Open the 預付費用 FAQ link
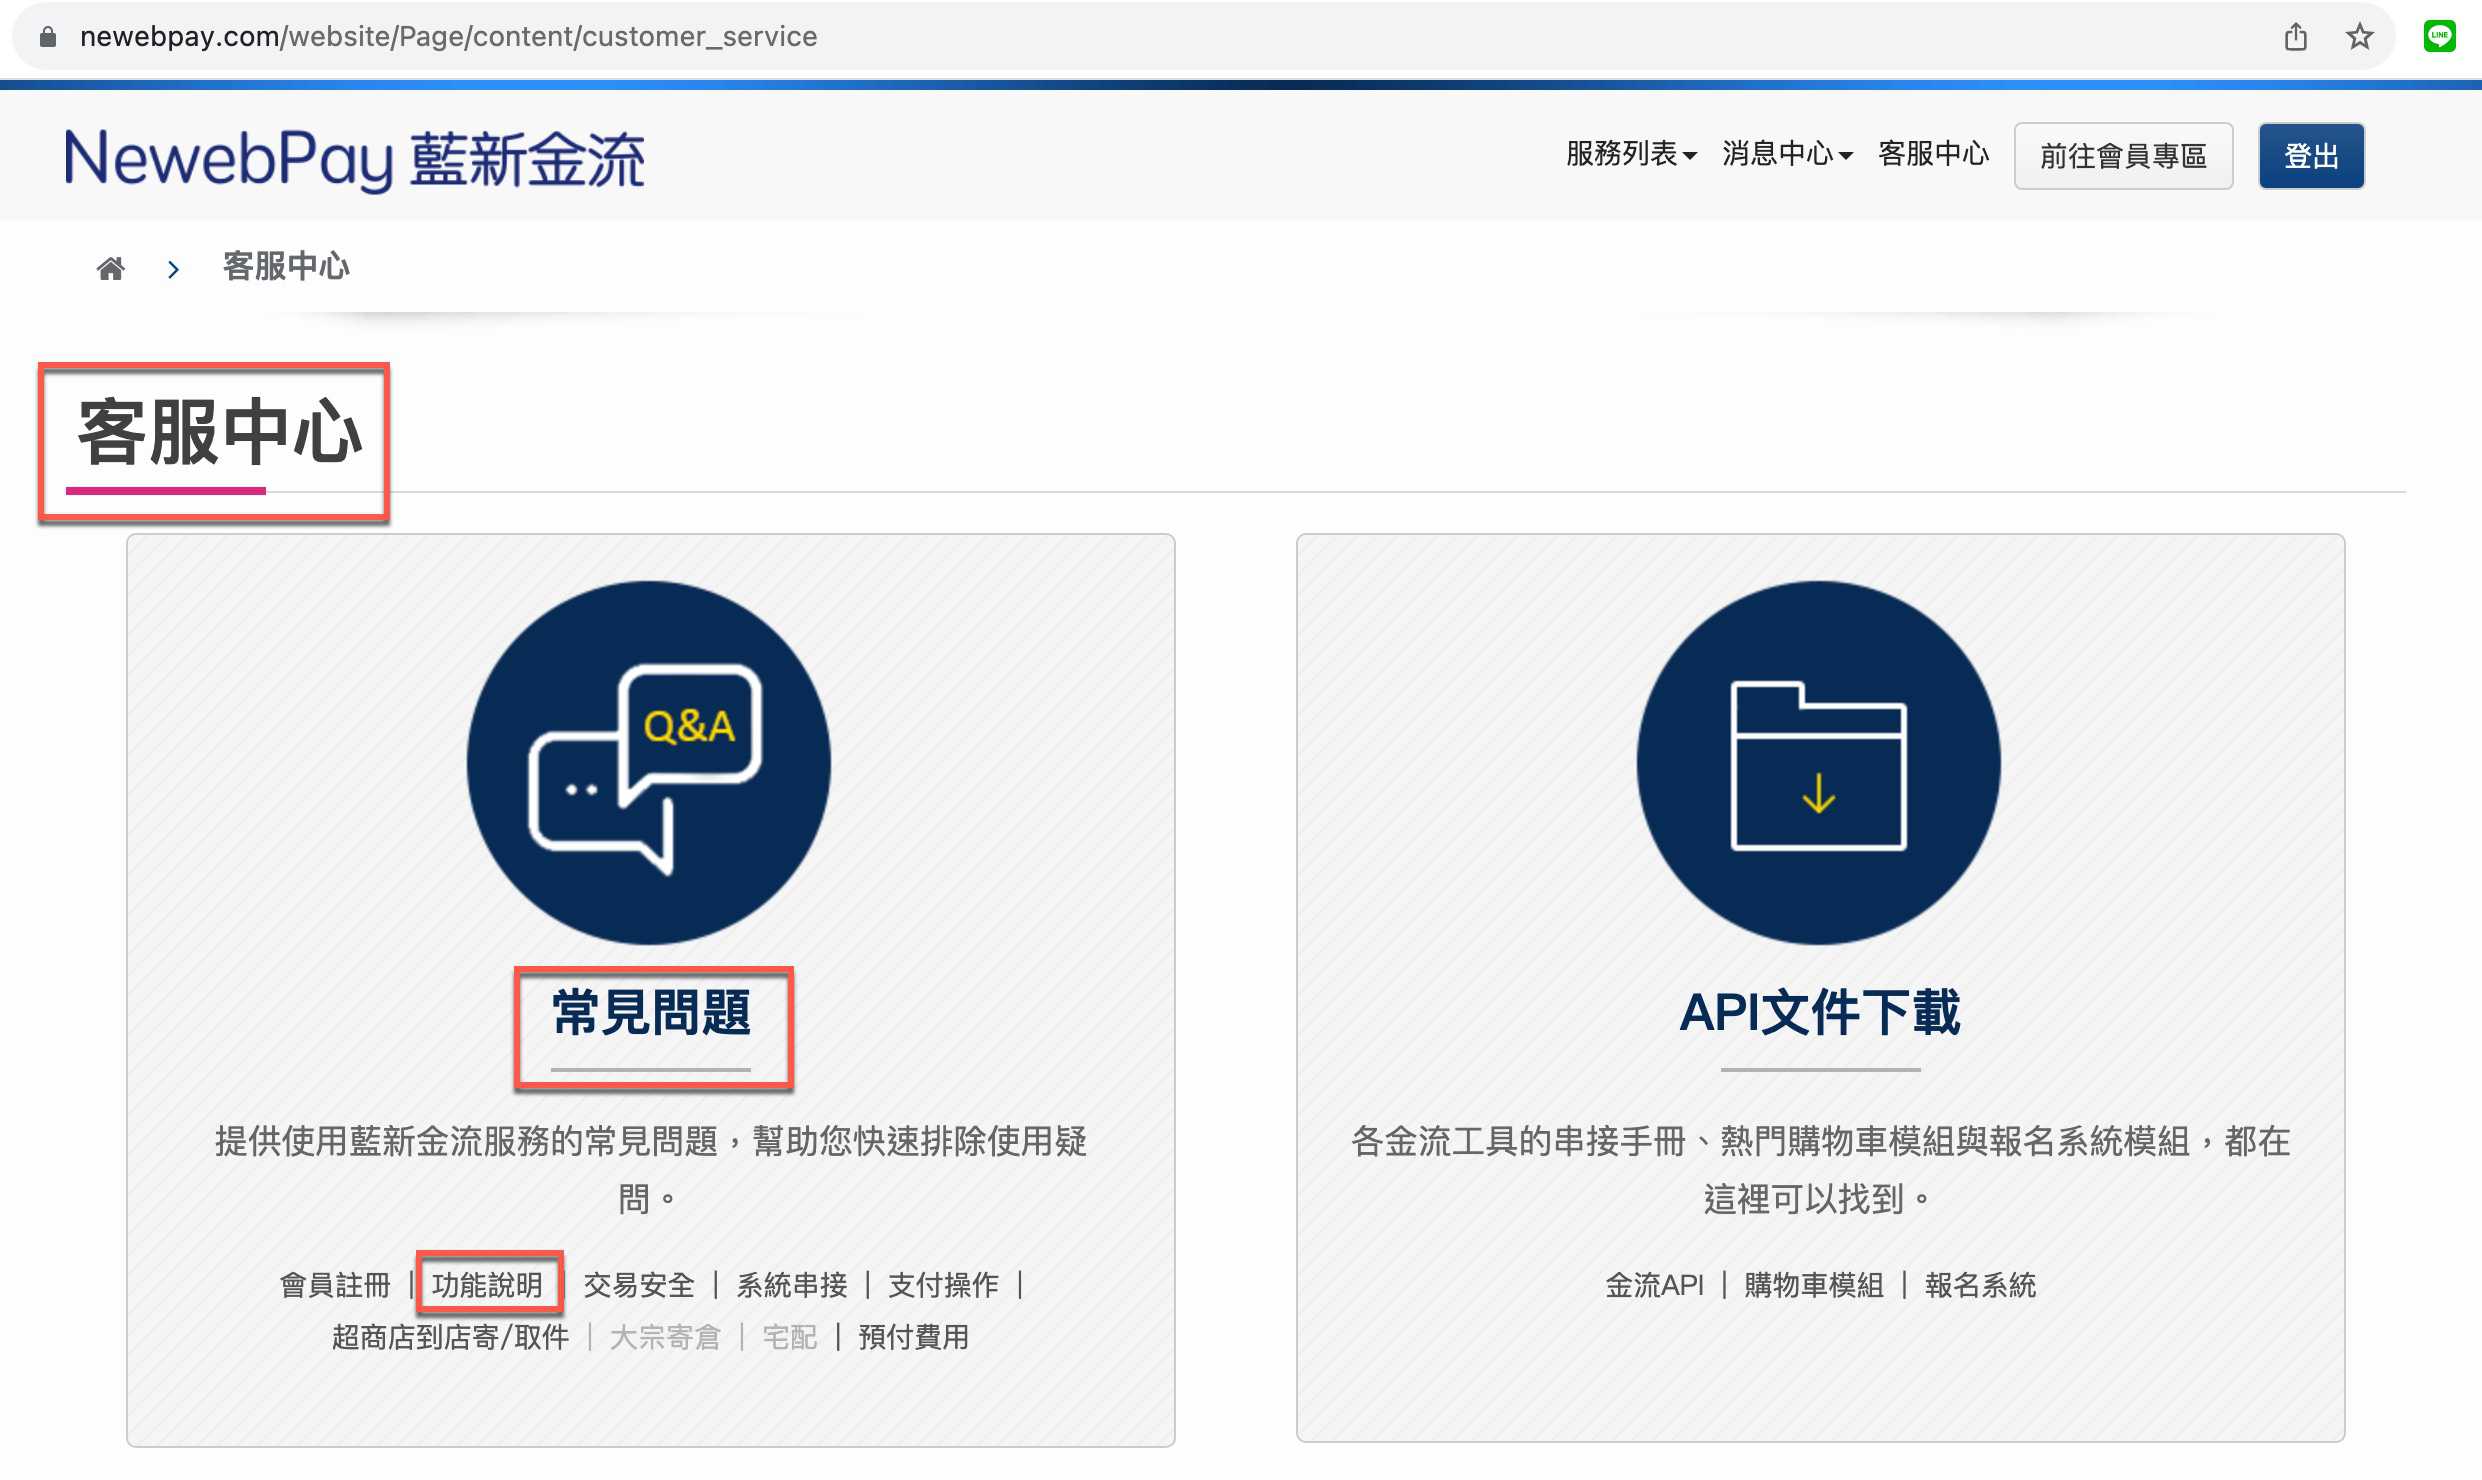2482x1480 pixels. click(914, 1337)
